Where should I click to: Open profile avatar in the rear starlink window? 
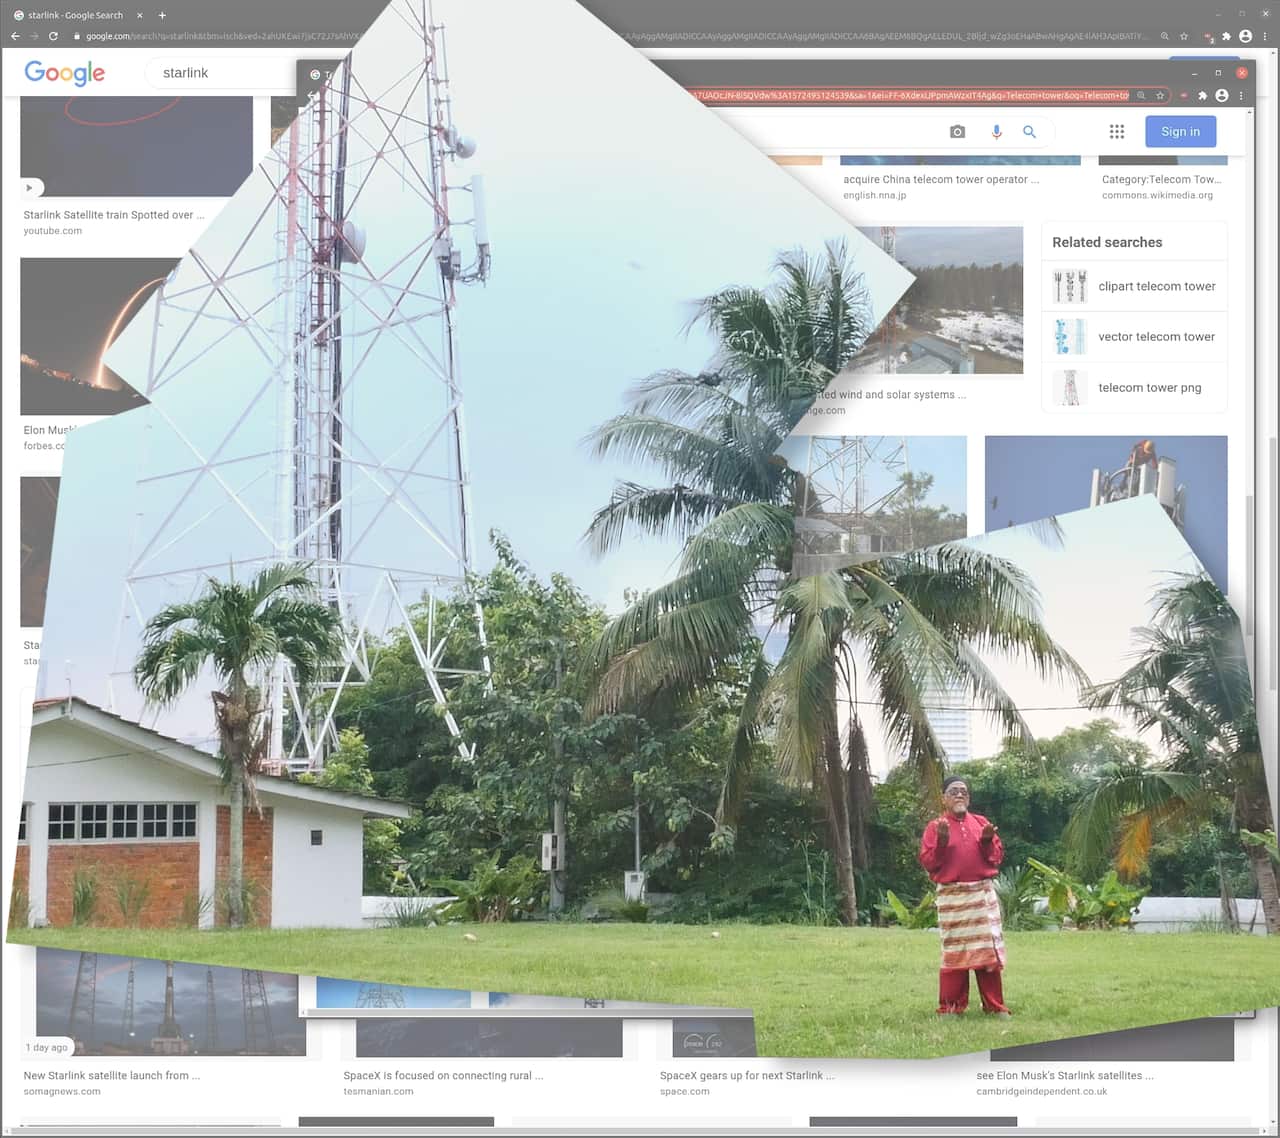pos(1245,36)
